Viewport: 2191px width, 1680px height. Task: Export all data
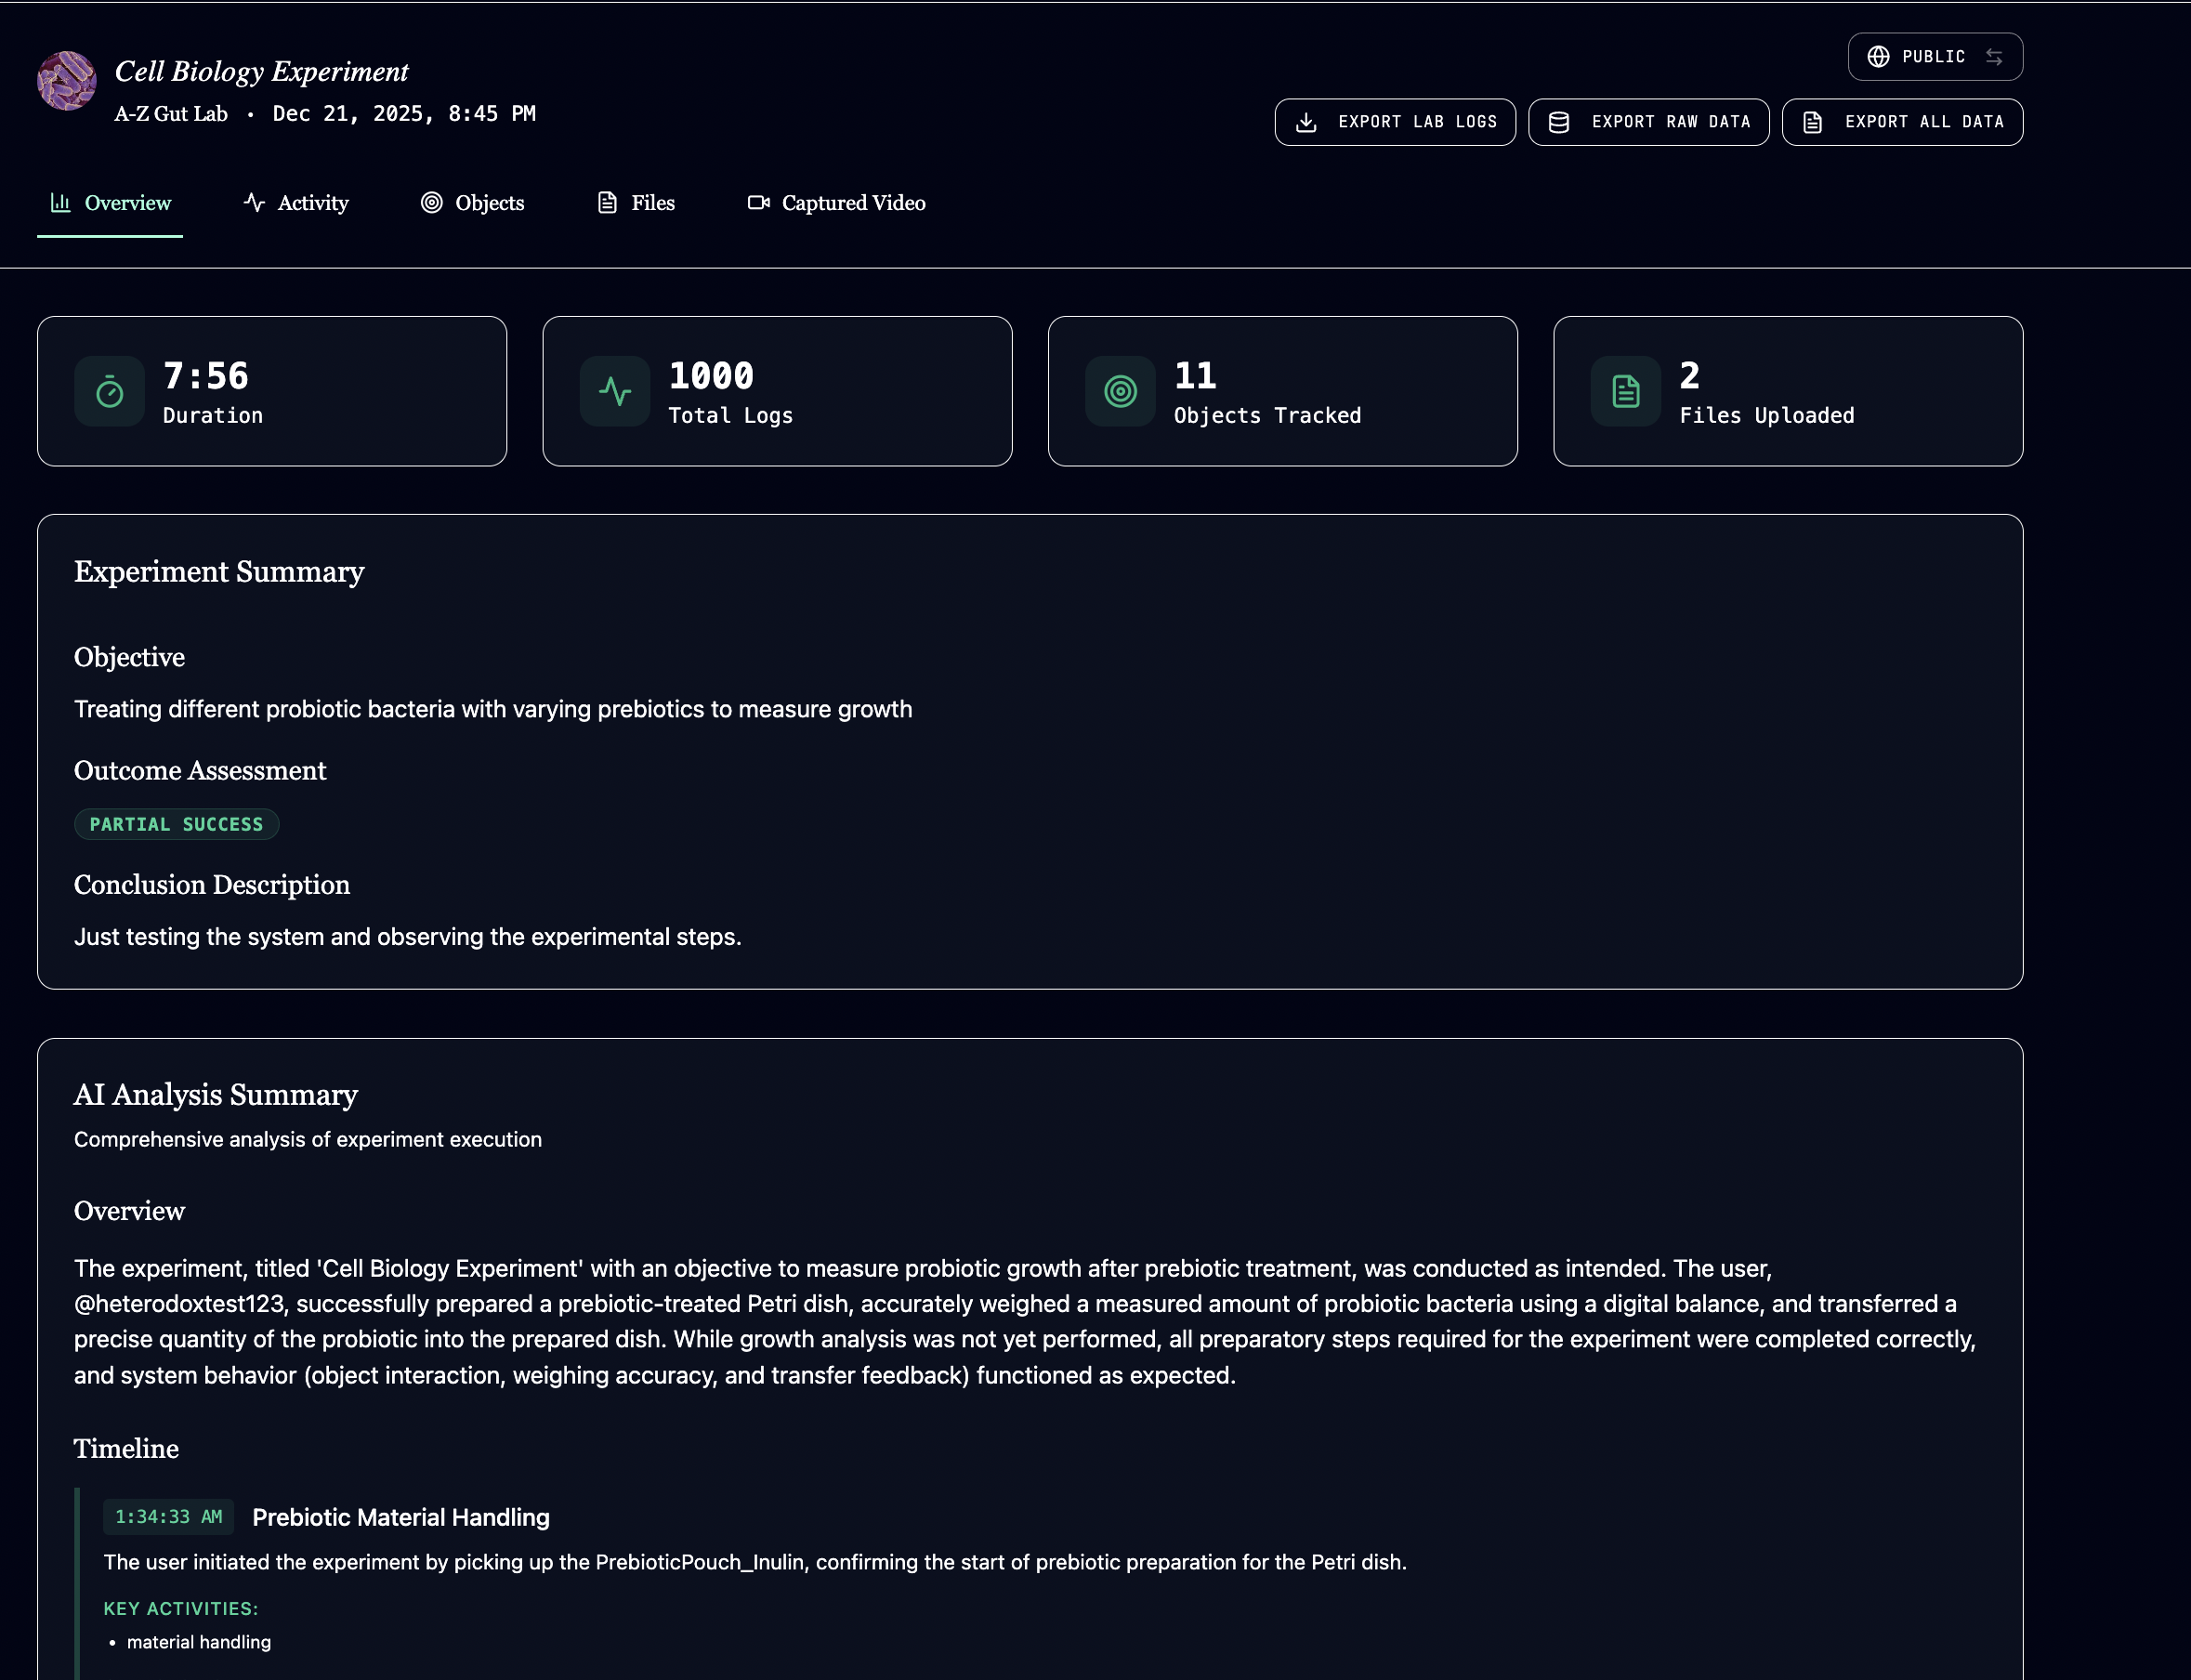click(x=1901, y=122)
